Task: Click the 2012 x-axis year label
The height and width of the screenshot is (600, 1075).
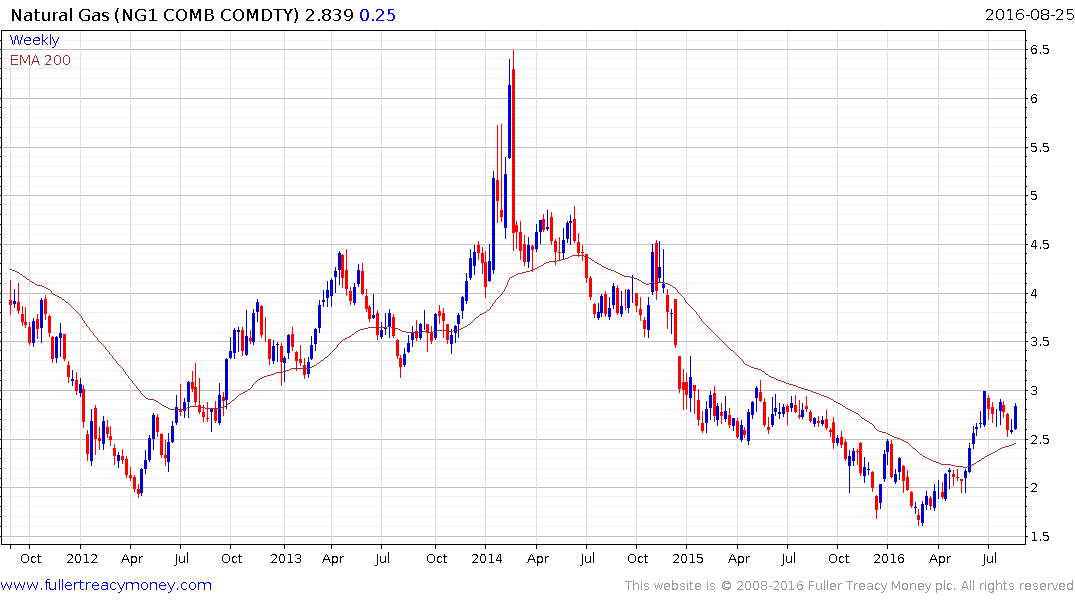Action: point(82,558)
